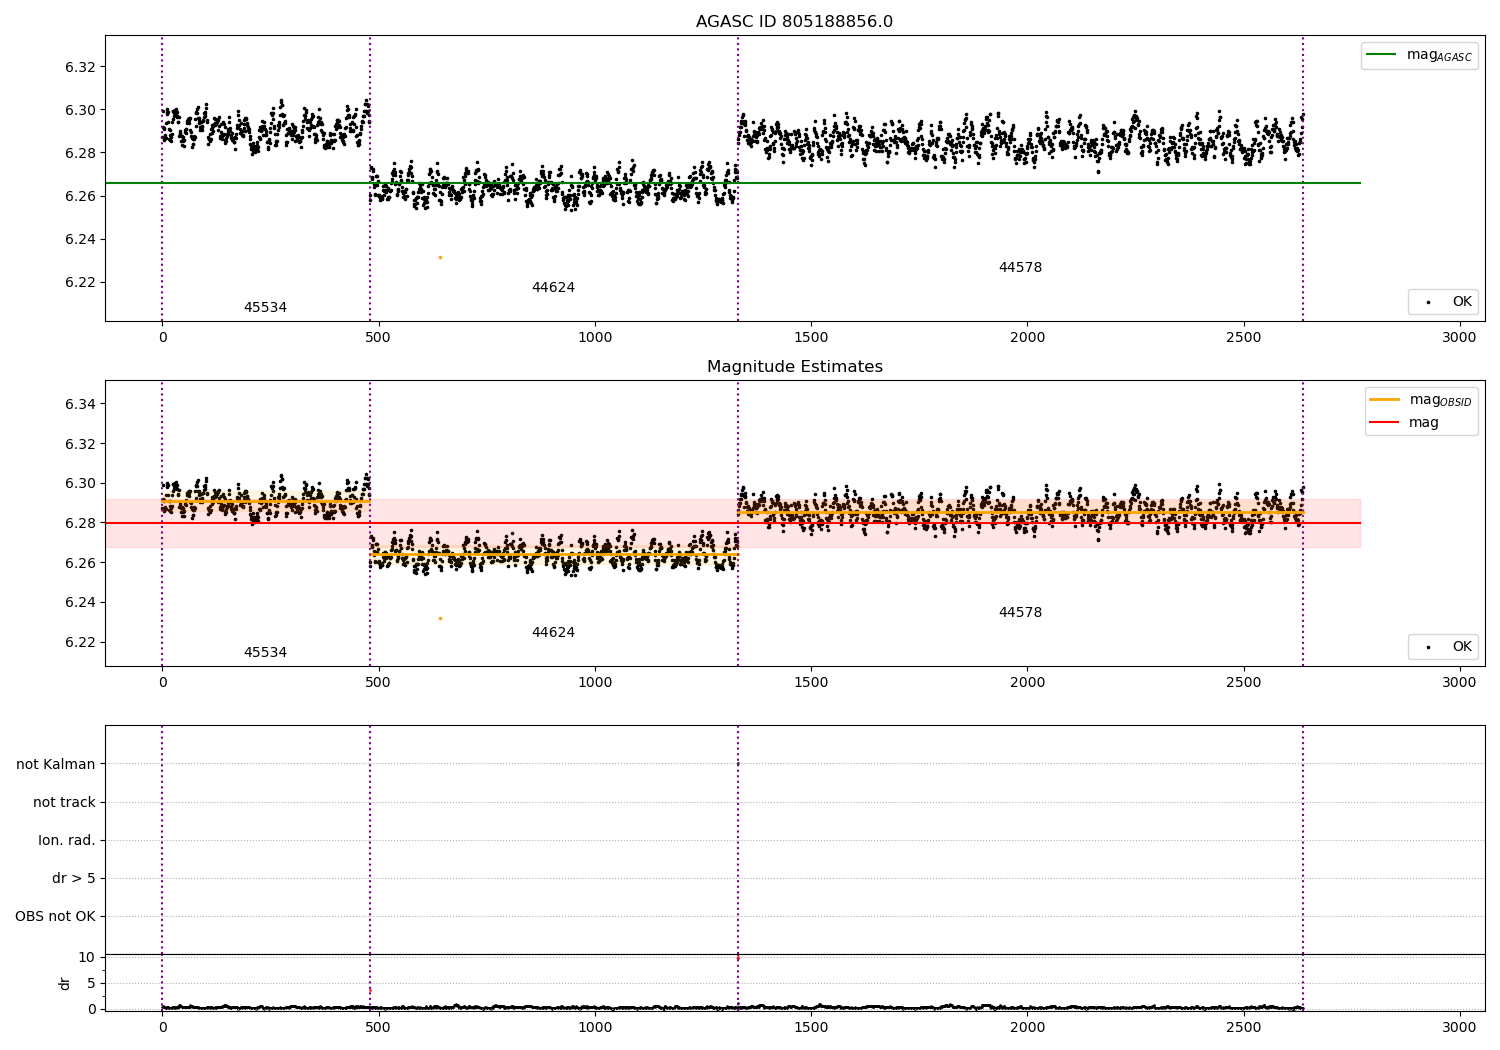Select the not Kalman axis label

pos(56,764)
